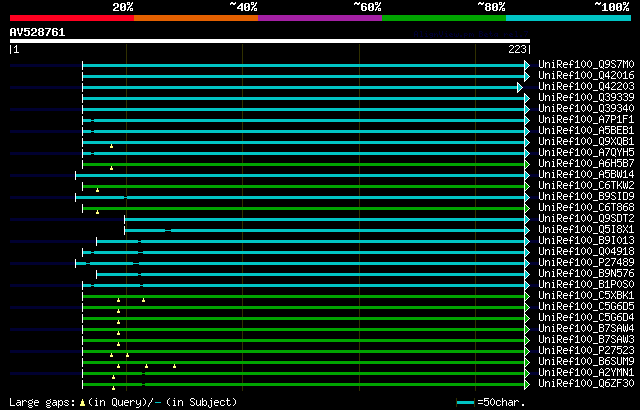Open the UniRef100_Q9S7M0 hit label
The image size is (640, 410).
click(x=586, y=64)
